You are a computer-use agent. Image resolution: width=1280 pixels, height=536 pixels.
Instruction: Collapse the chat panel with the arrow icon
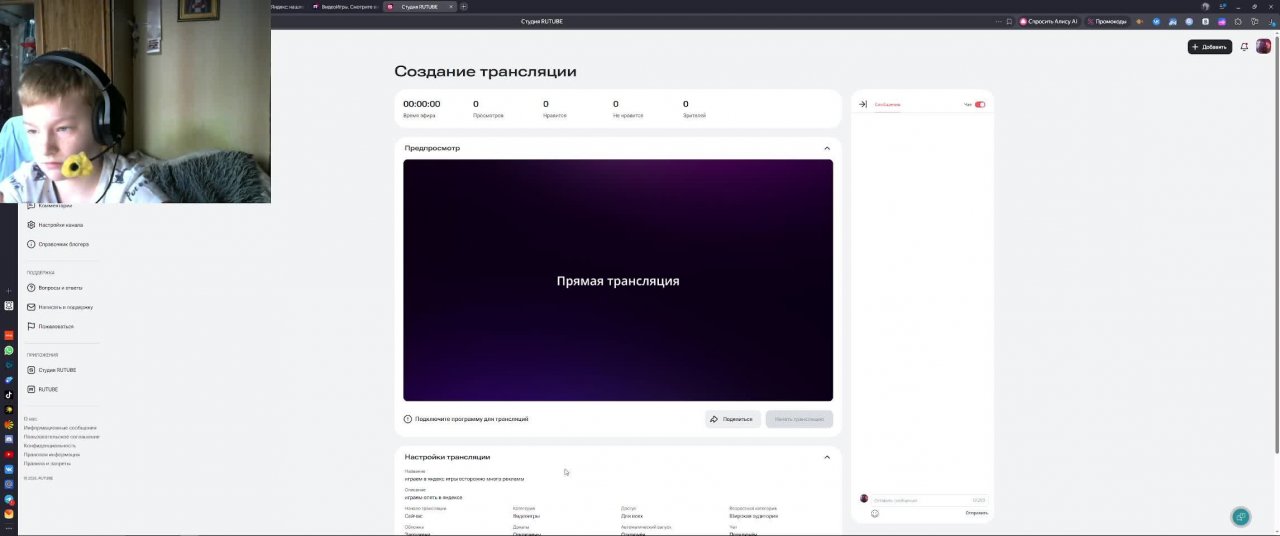[863, 104]
